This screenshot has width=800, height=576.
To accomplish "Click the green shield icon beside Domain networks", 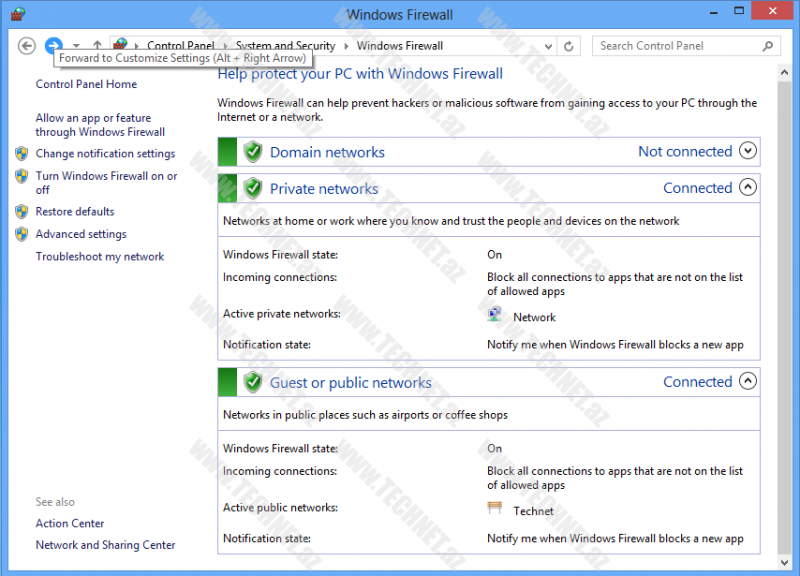I will pos(253,153).
